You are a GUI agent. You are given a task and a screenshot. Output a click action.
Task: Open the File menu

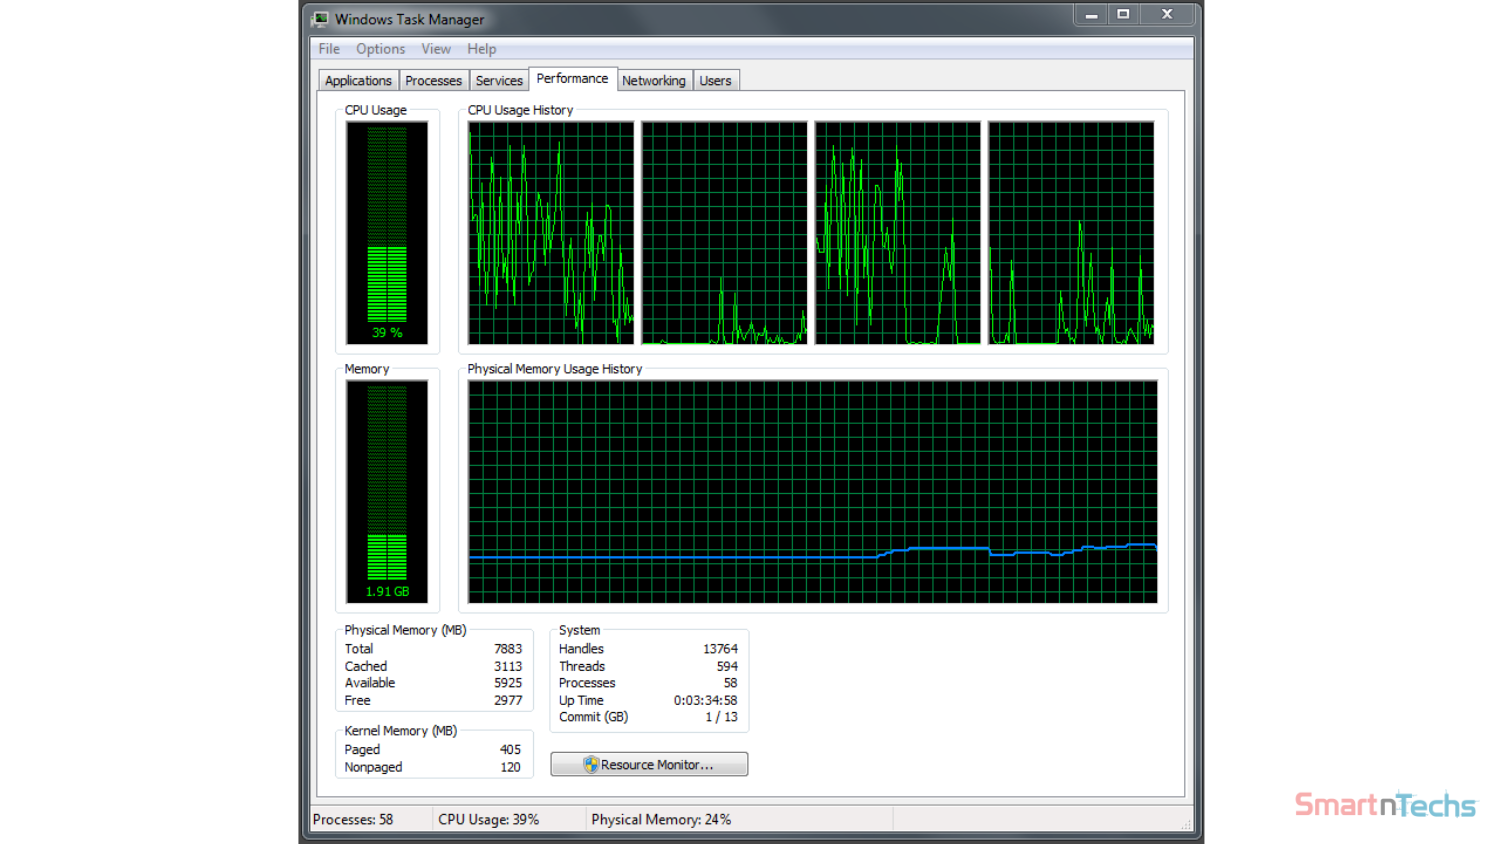pyautogui.click(x=329, y=49)
